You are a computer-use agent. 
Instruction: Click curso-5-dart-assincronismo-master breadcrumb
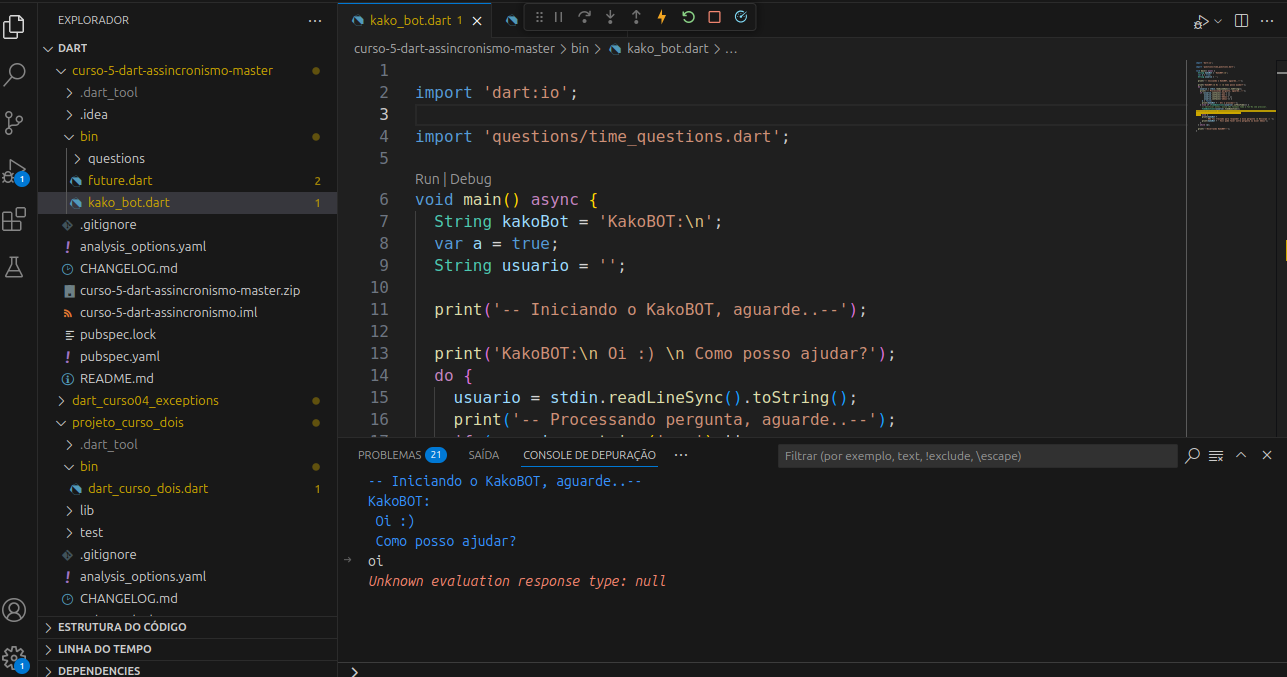click(x=454, y=48)
